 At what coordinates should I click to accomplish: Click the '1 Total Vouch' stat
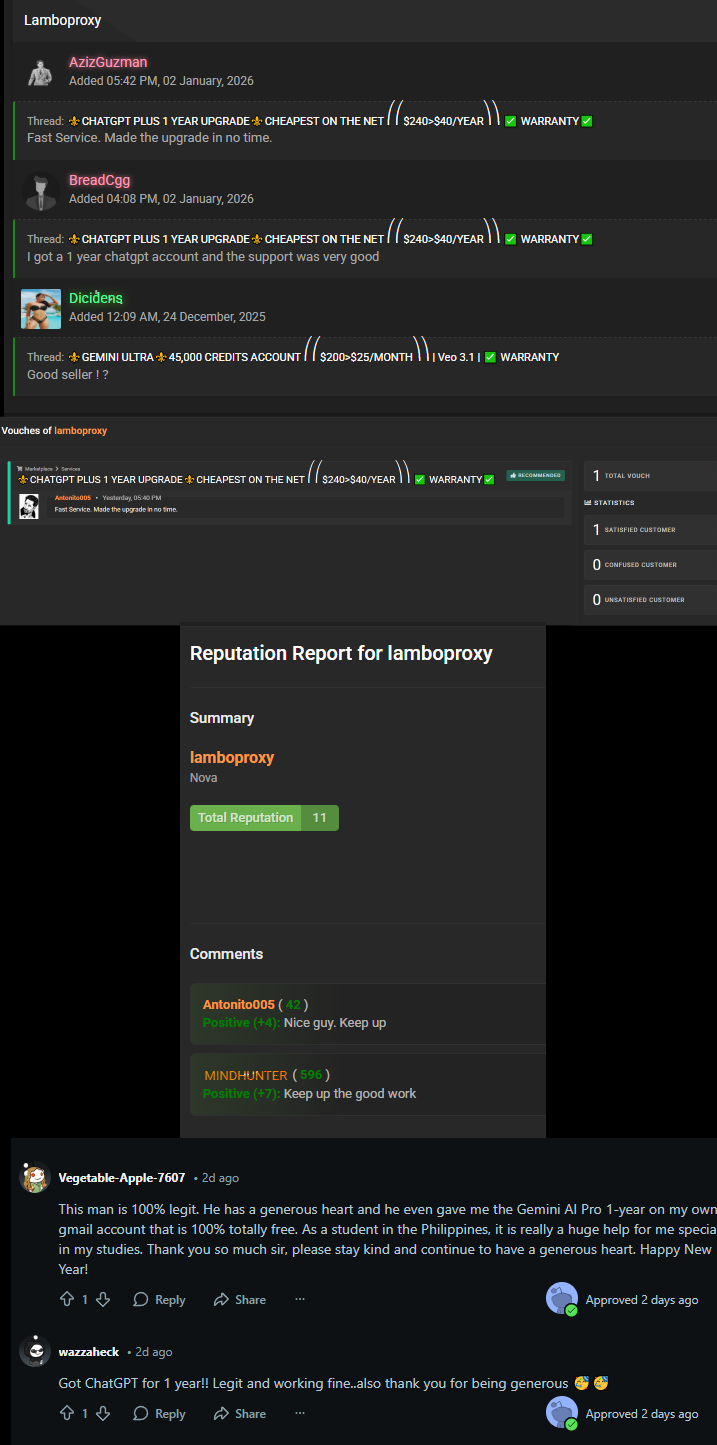[x=650, y=476]
